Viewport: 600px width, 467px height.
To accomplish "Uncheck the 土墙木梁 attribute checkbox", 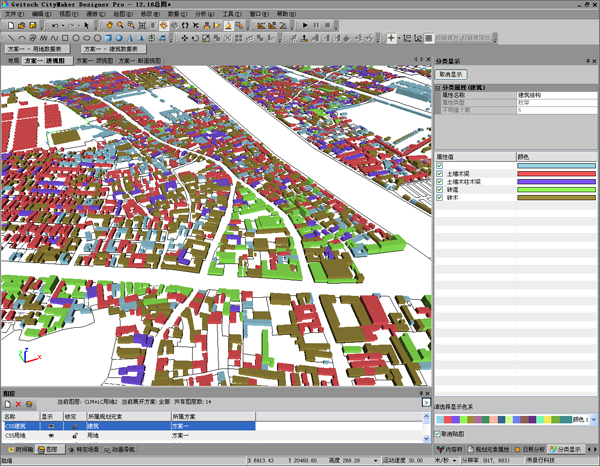I will tap(440, 174).
